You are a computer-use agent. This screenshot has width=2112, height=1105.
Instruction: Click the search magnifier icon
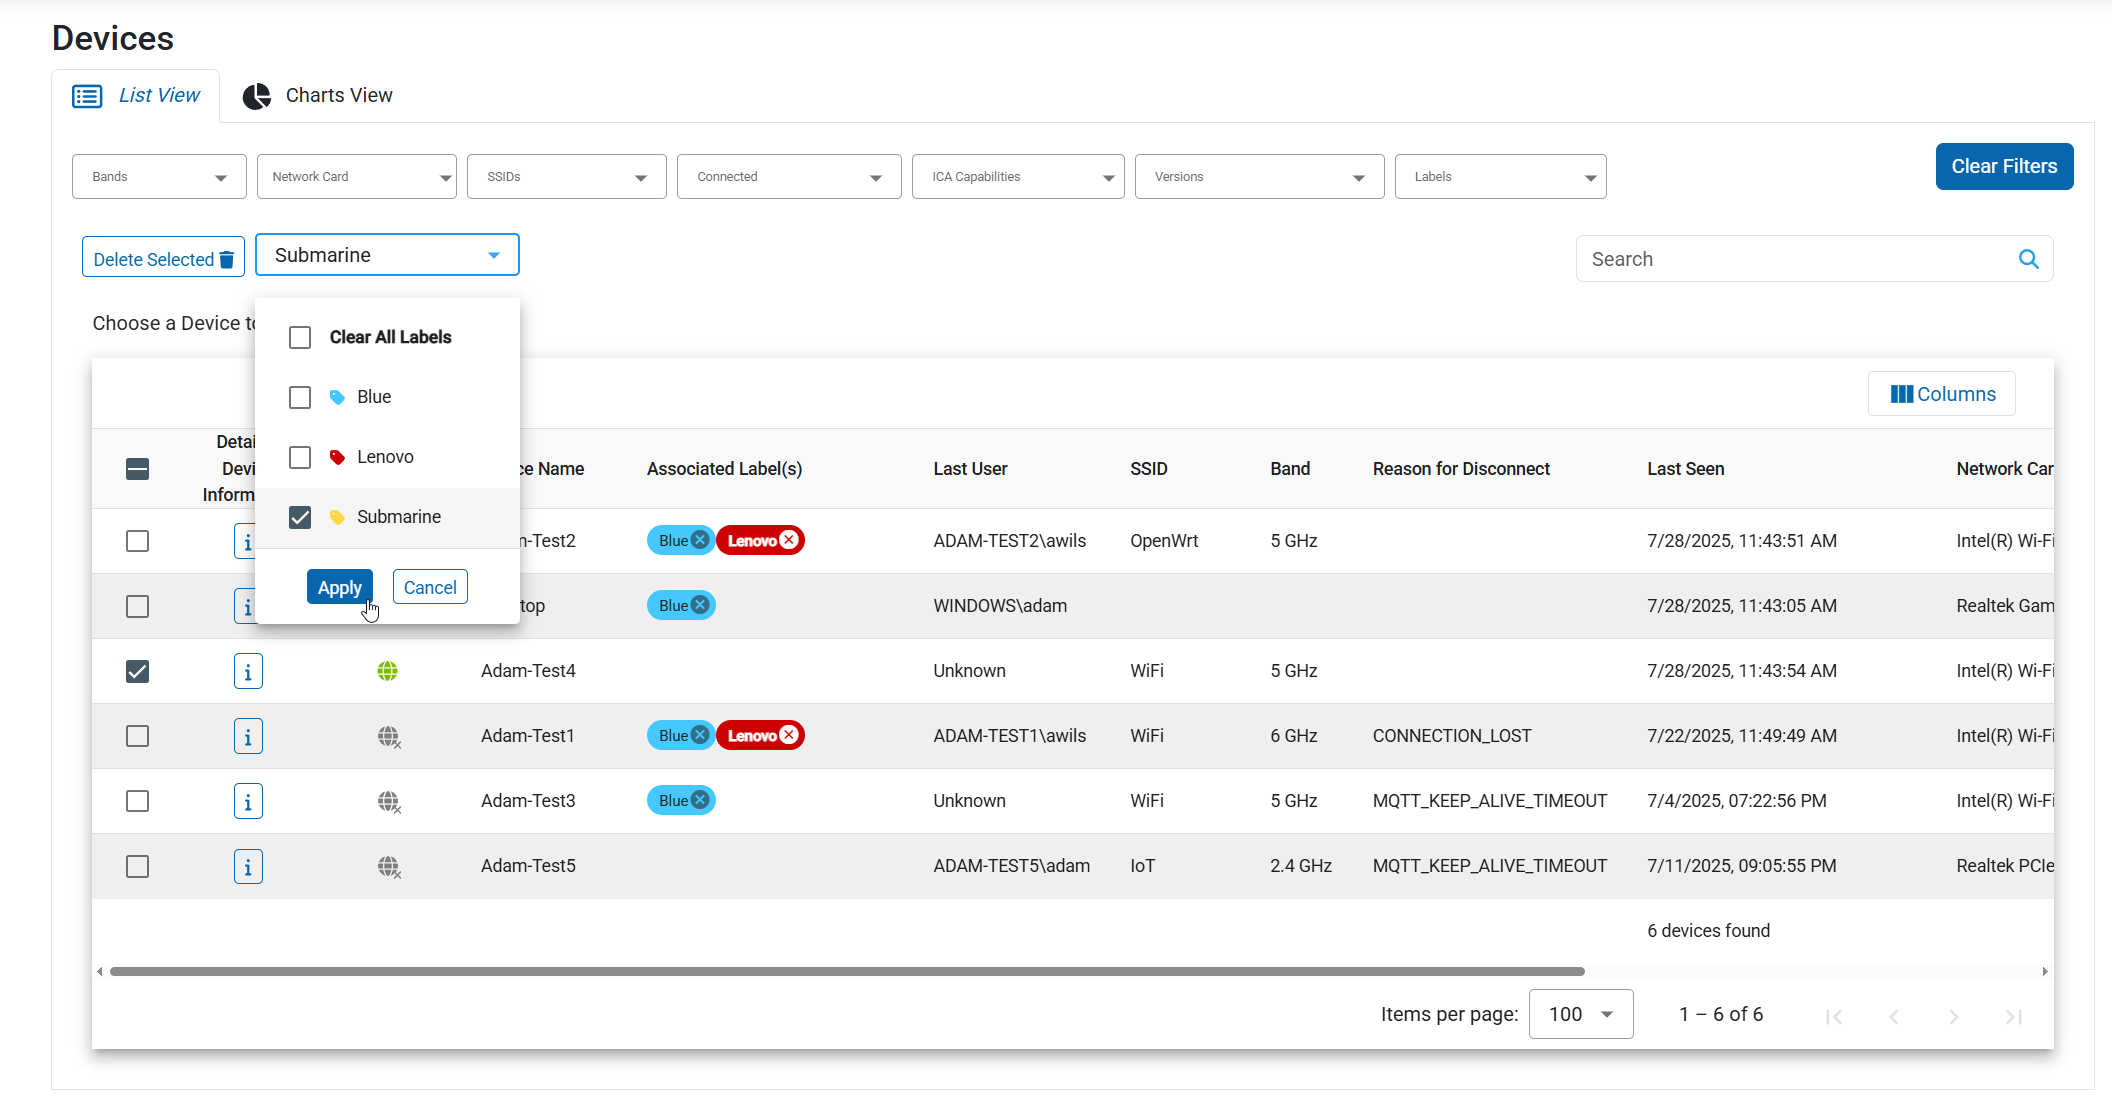pyautogui.click(x=2029, y=259)
